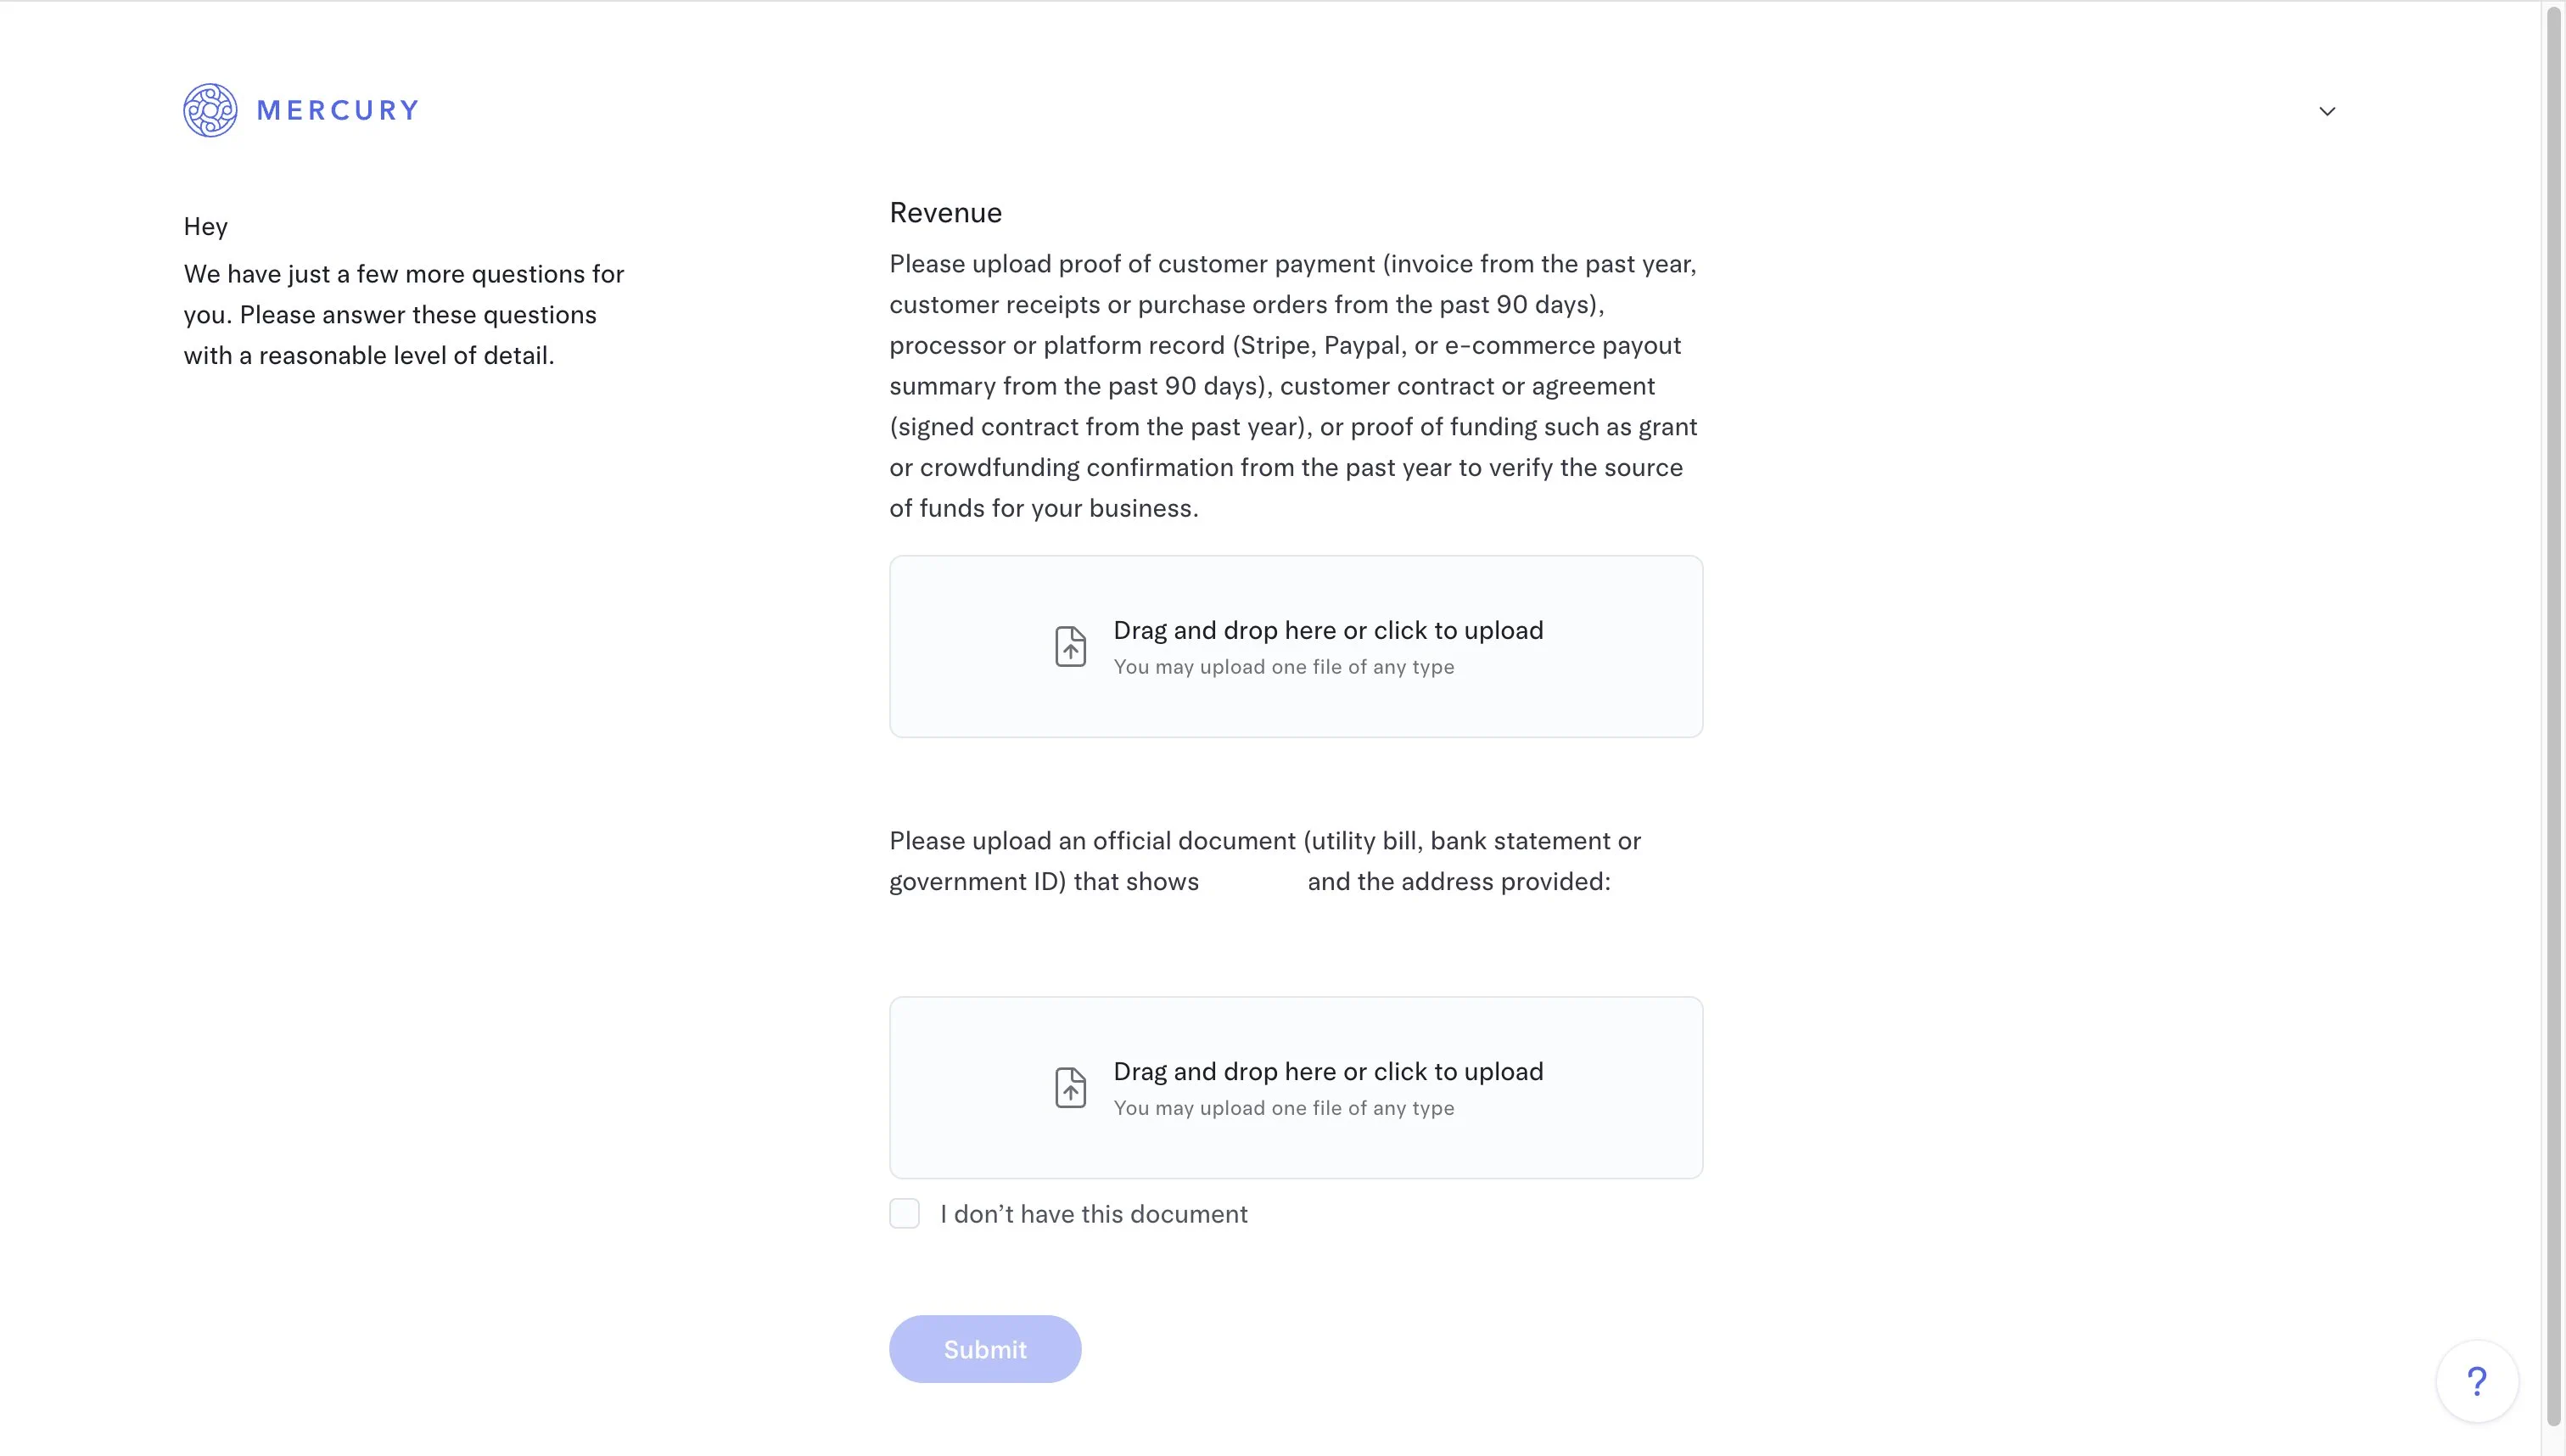Click the Revenue upload's "one file of any type" hint
2566x1456 pixels.
click(1284, 667)
